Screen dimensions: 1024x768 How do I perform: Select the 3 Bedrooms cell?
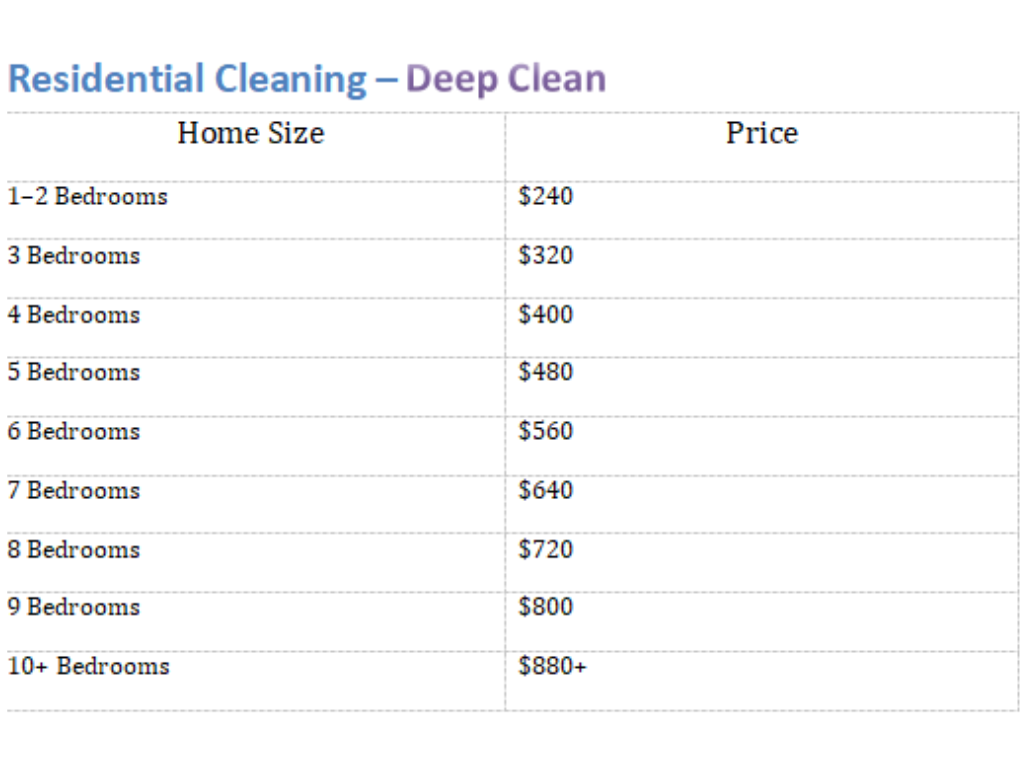pyautogui.click(x=74, y=256)
